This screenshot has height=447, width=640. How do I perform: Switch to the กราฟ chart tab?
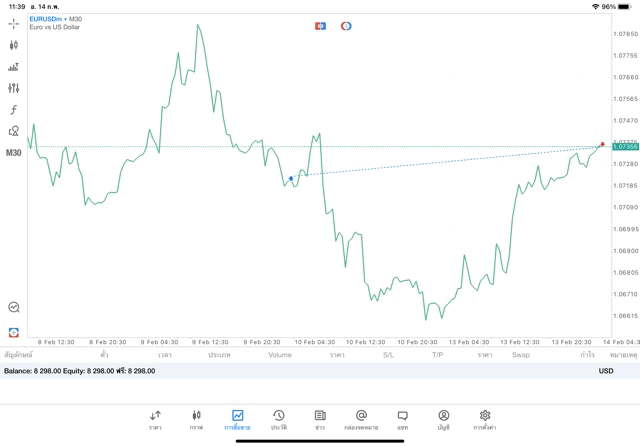[x=196, y=419]
